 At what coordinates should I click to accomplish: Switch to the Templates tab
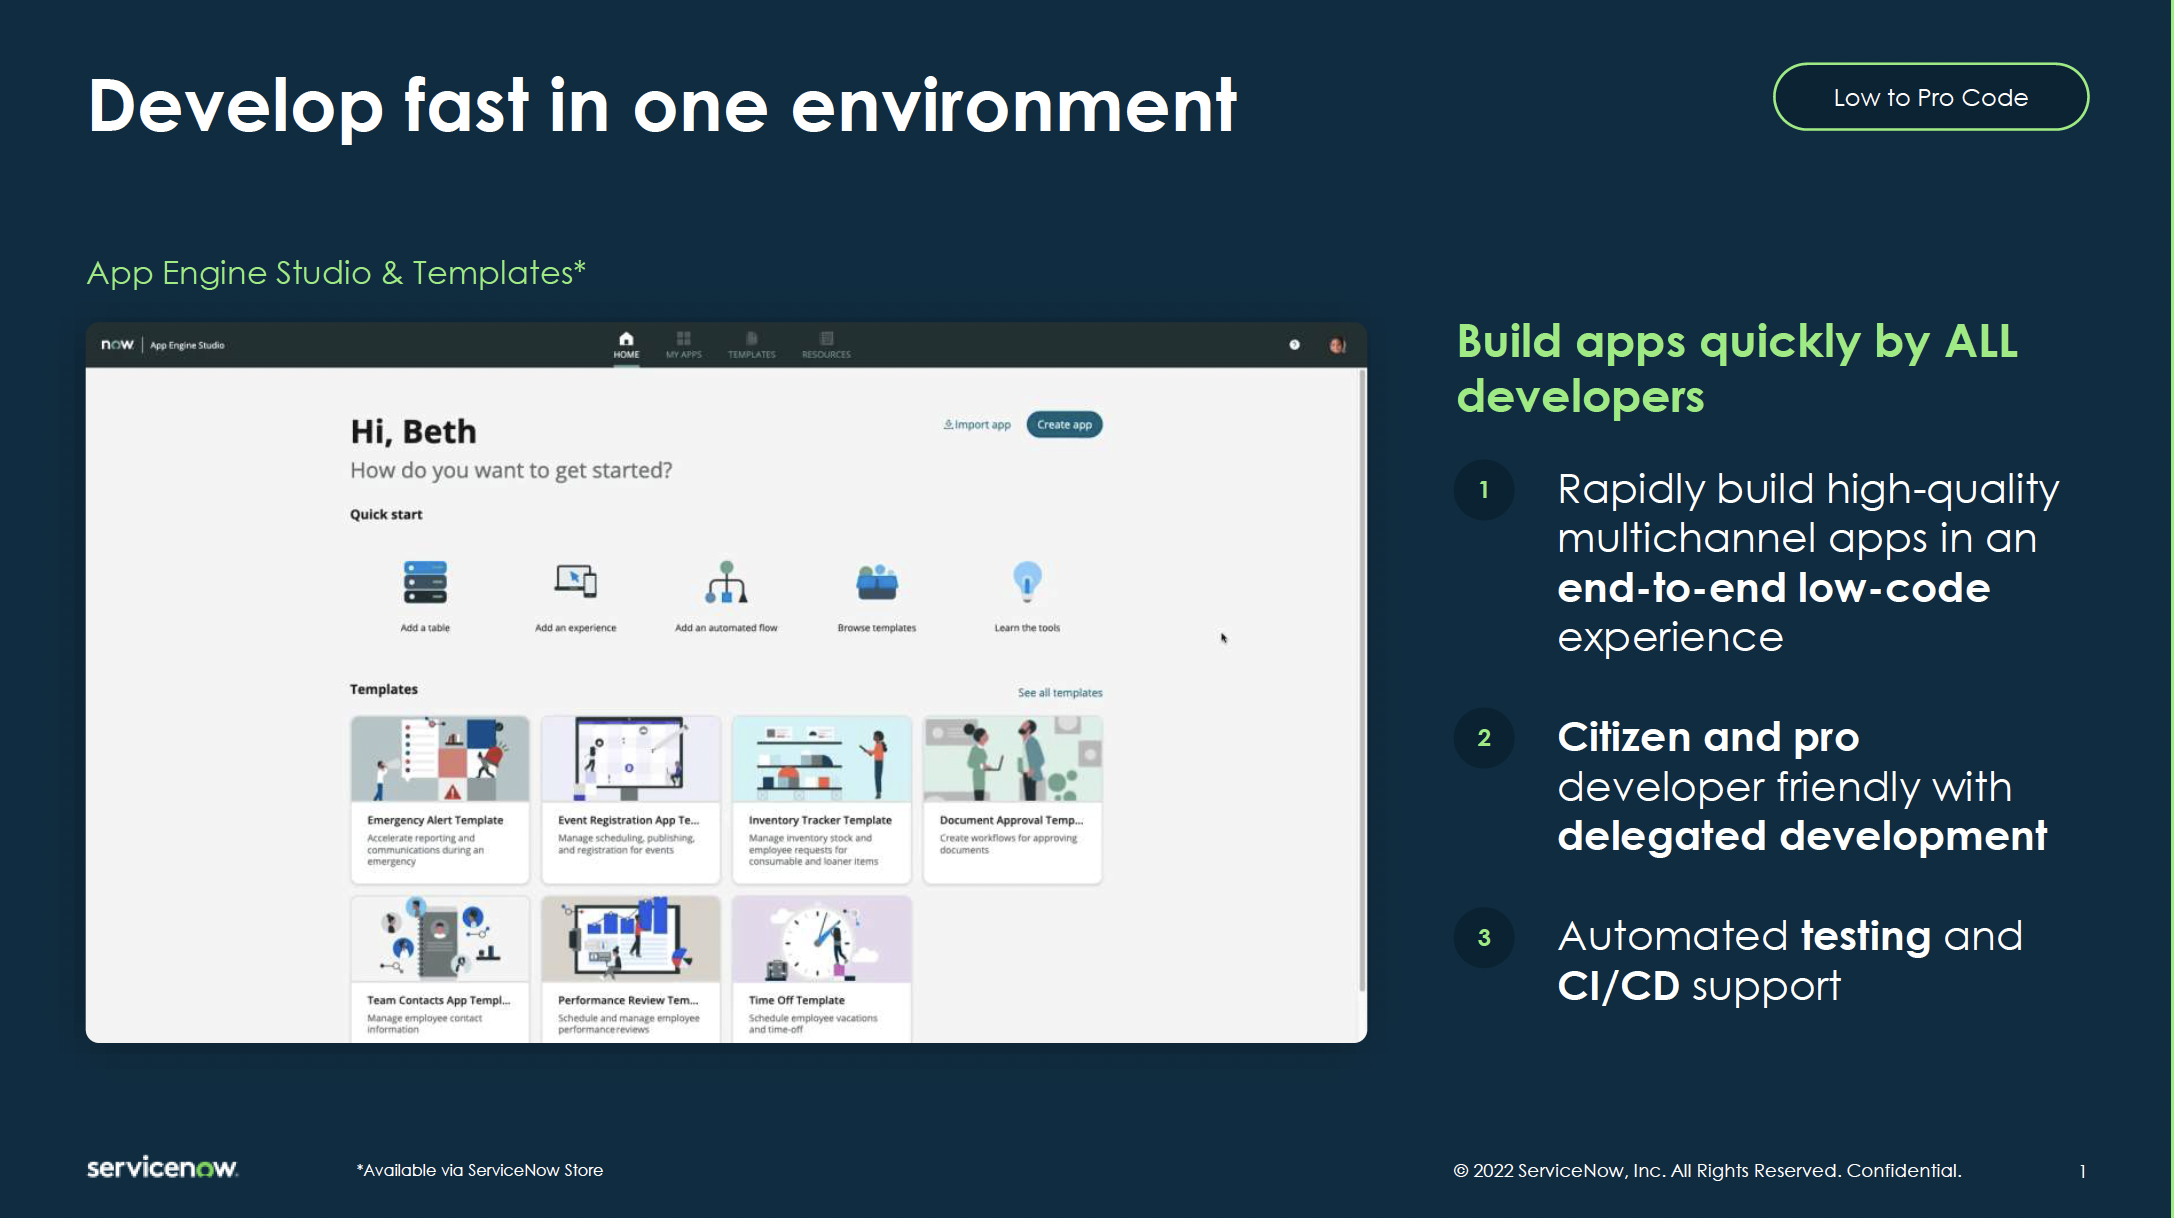coord(752,345)
